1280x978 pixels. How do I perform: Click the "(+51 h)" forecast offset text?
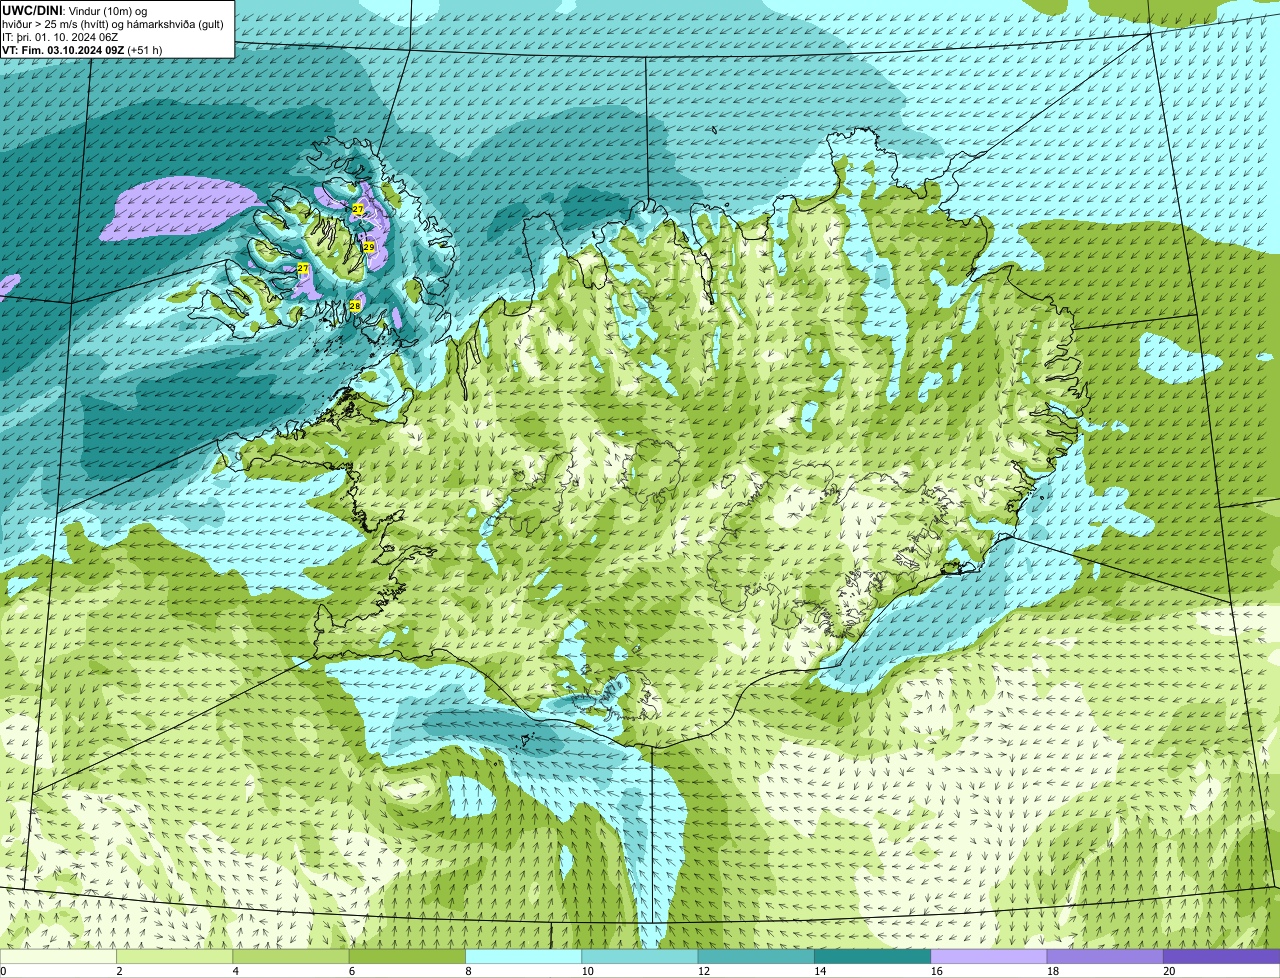[145, 50]
